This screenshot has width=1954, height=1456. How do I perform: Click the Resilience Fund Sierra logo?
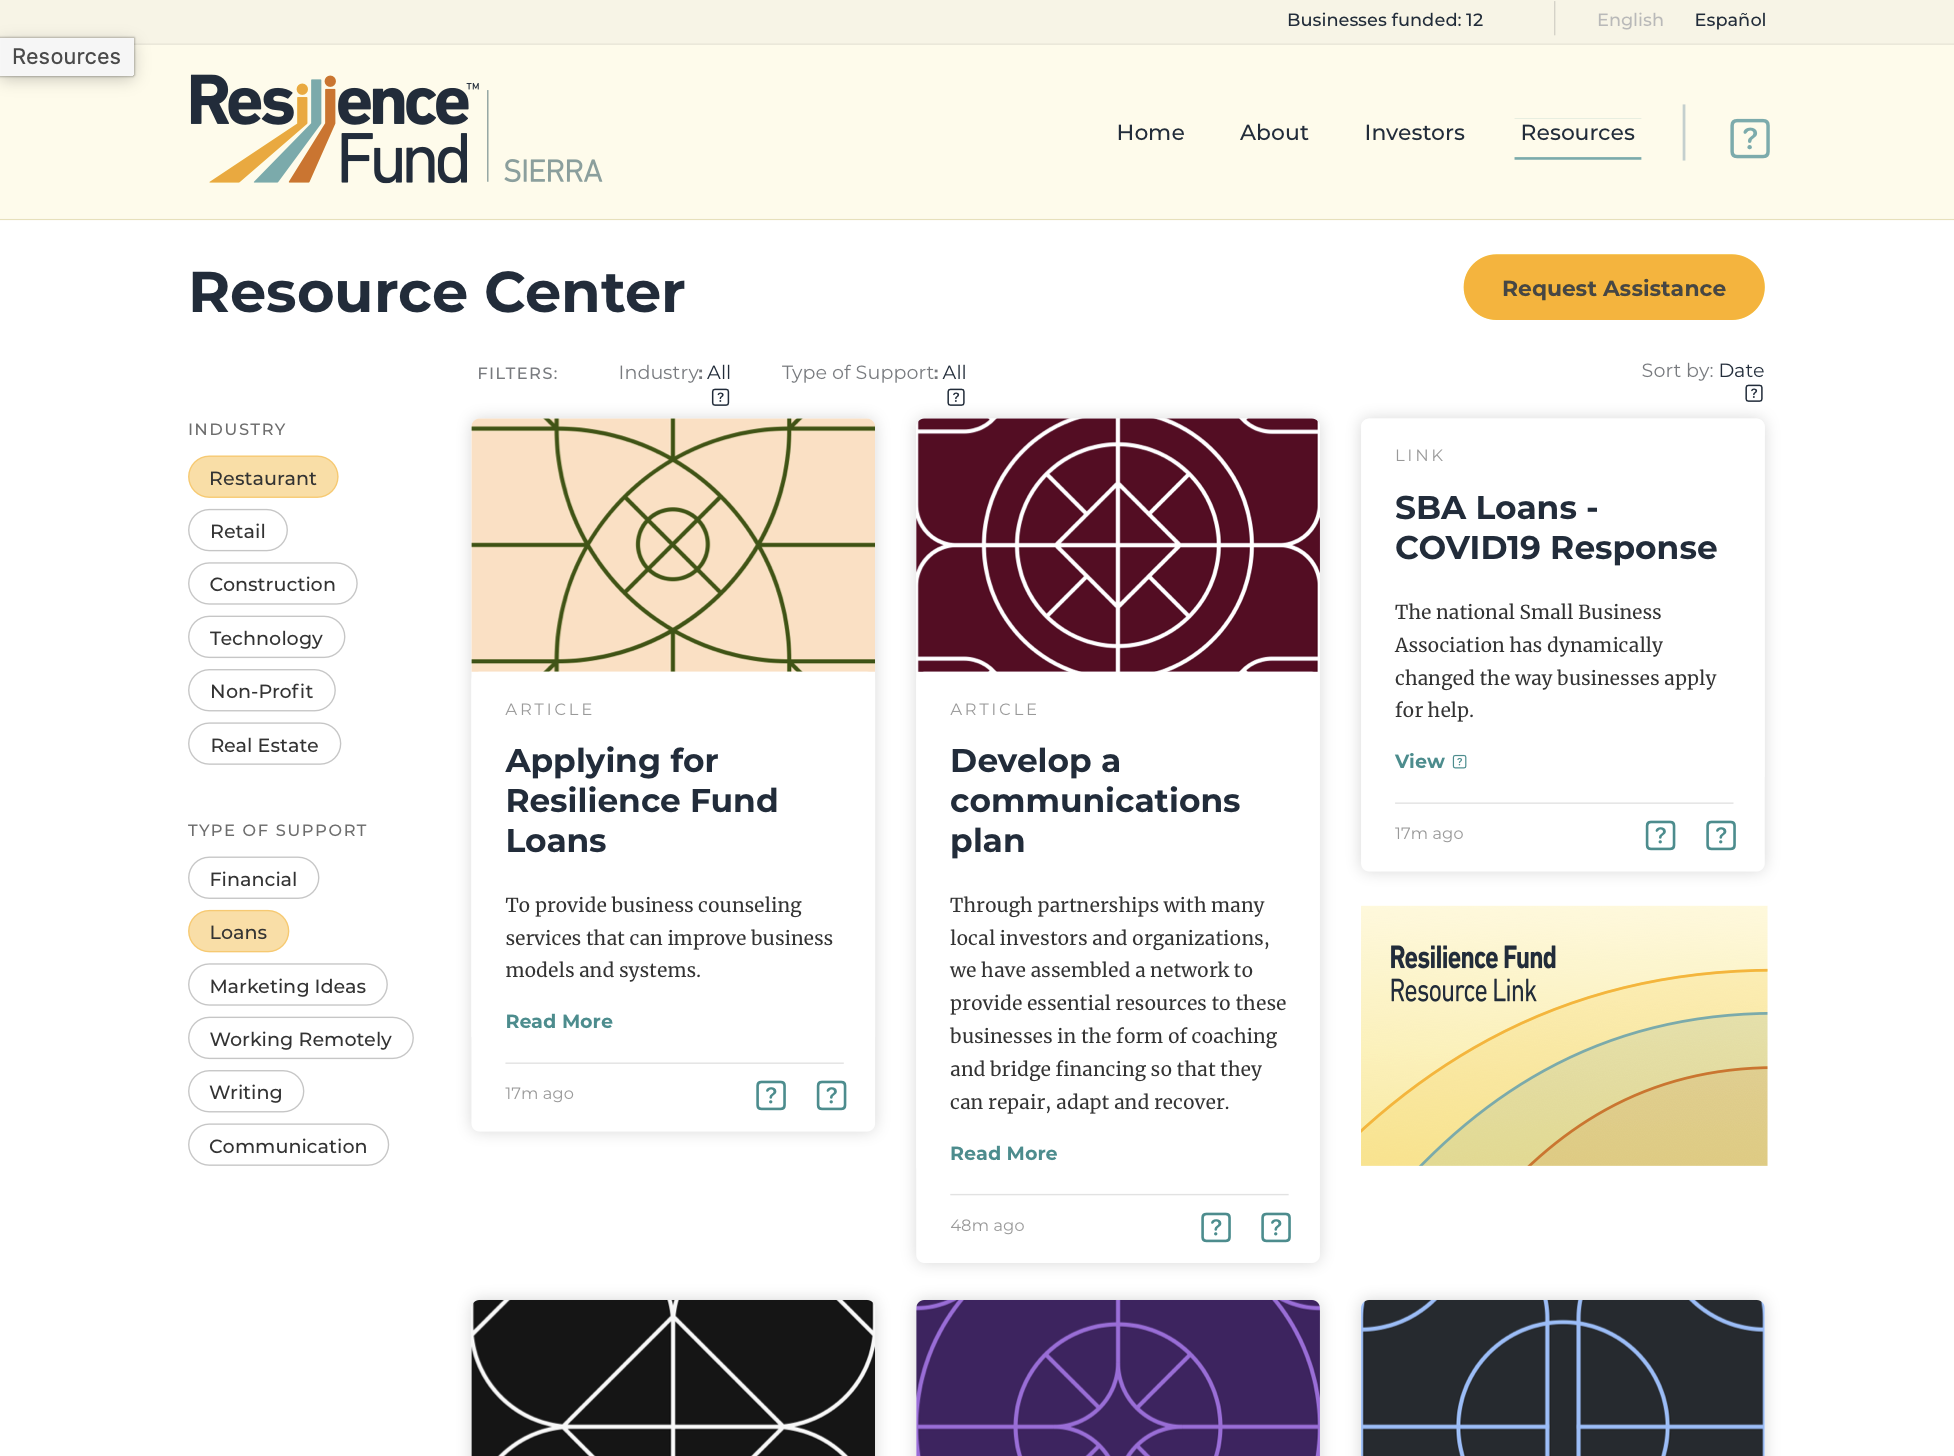(396, 130)
